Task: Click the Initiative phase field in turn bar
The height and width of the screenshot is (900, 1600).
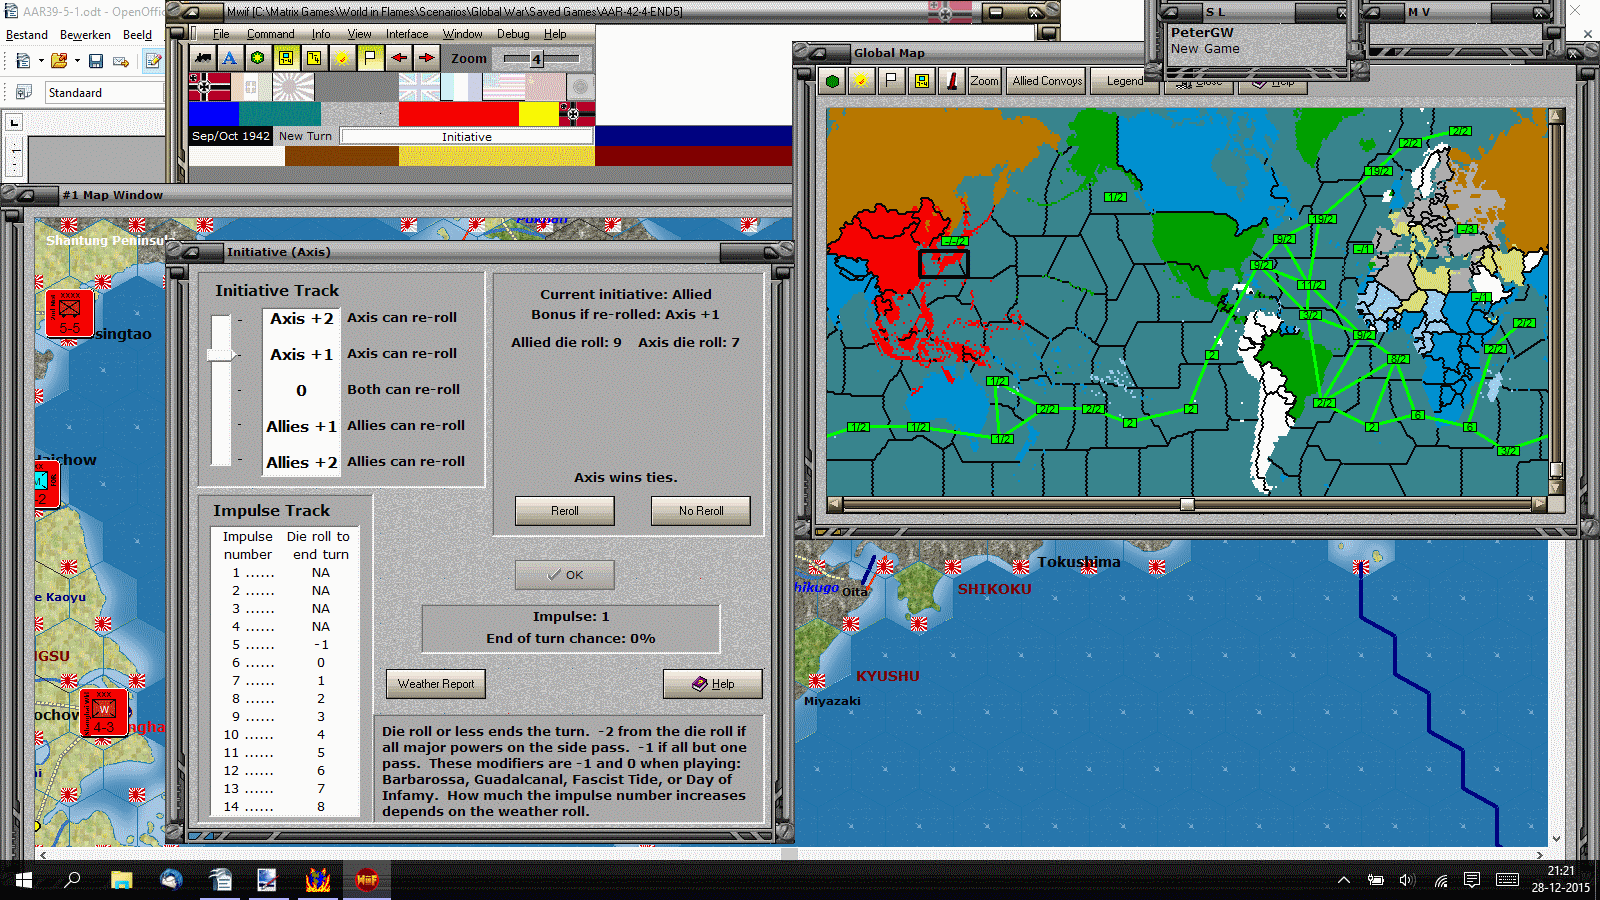Action: point(467,137)
